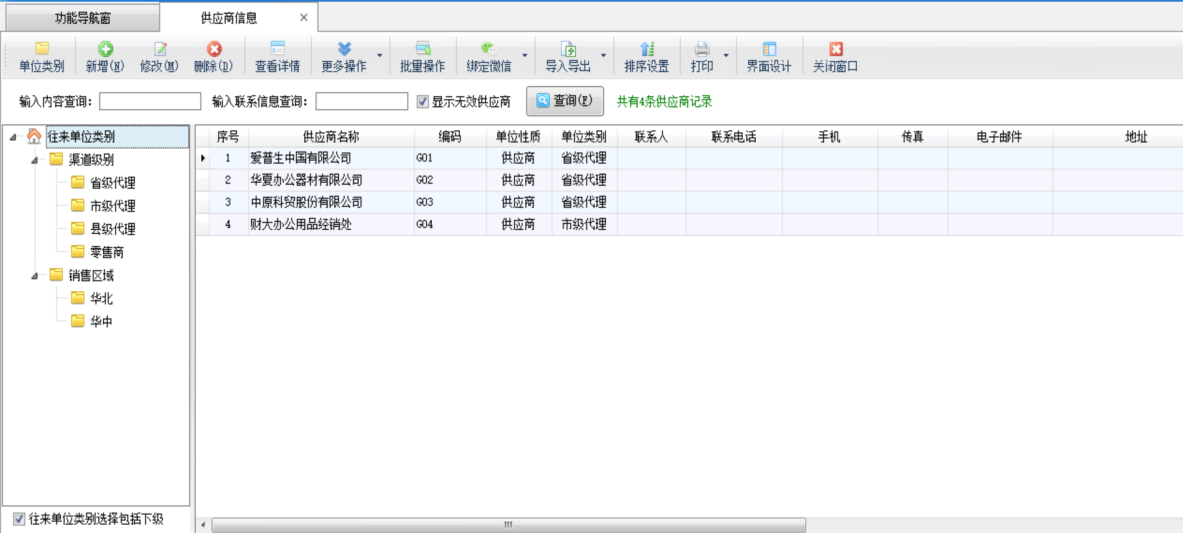The height and width of the screenshot is (533, 1183).
Task: Collapse the 销售区域 tree node
Action: (34, 276)
